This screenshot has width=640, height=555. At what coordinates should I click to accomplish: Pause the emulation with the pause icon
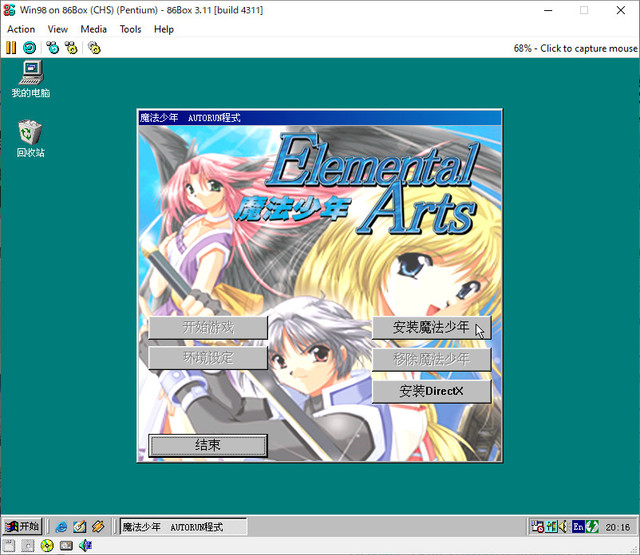tap(11, 48)
